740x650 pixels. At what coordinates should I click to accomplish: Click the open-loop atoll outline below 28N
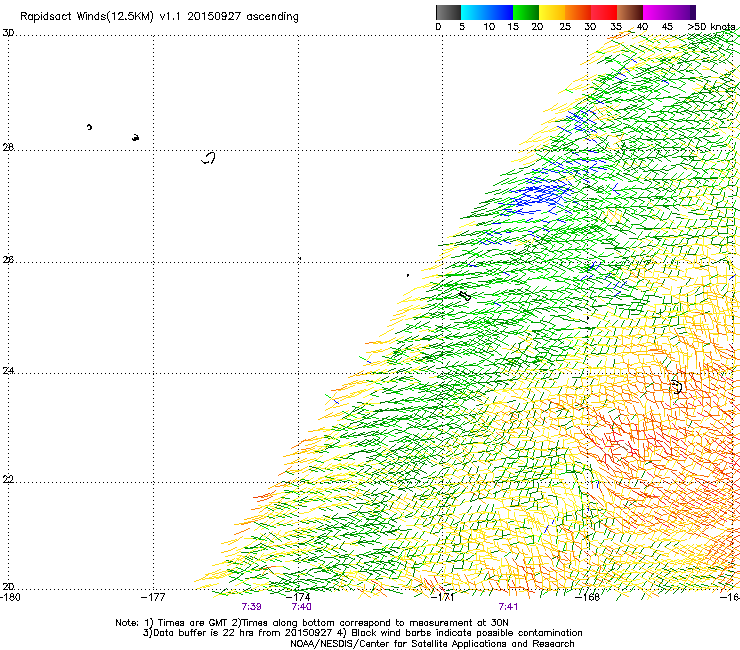coord(209,158)
